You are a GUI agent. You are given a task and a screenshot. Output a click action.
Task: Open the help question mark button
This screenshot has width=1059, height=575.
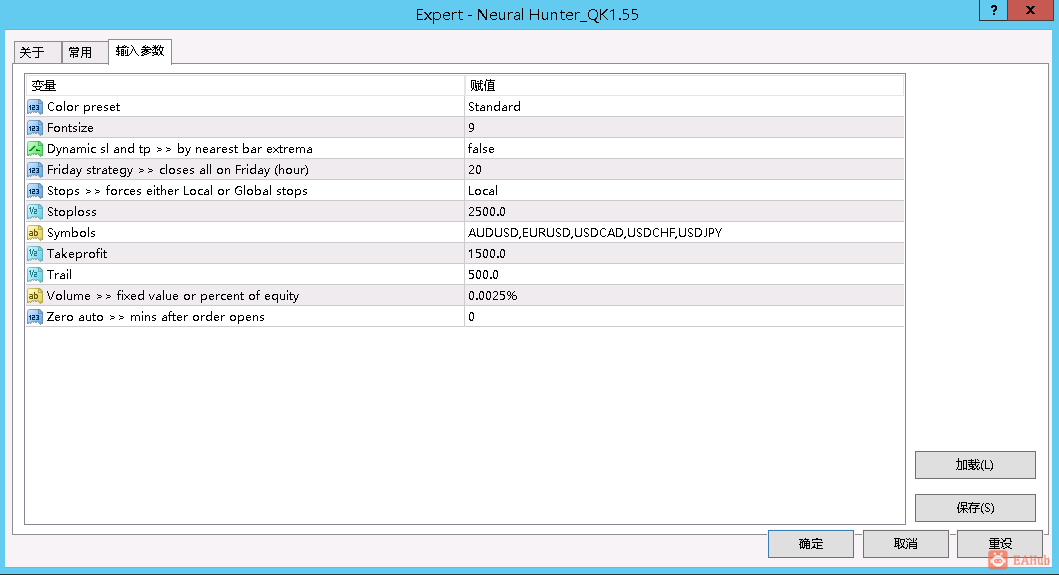tap(993, 10)
